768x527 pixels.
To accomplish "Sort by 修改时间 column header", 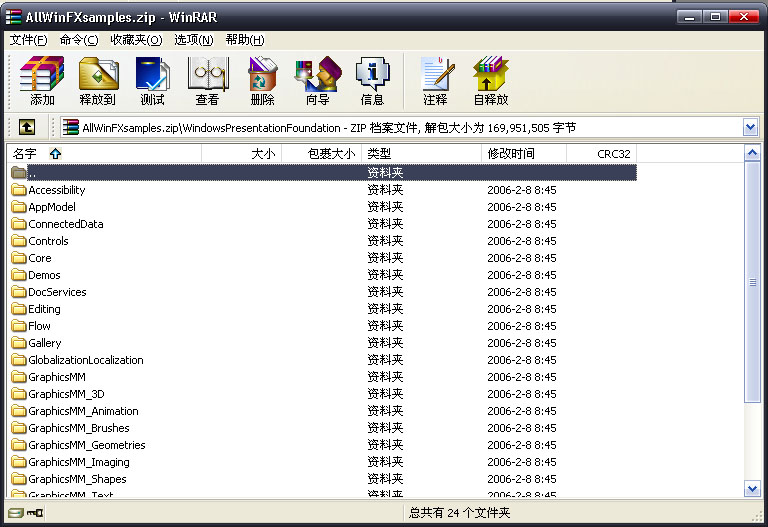I will 524,154.
